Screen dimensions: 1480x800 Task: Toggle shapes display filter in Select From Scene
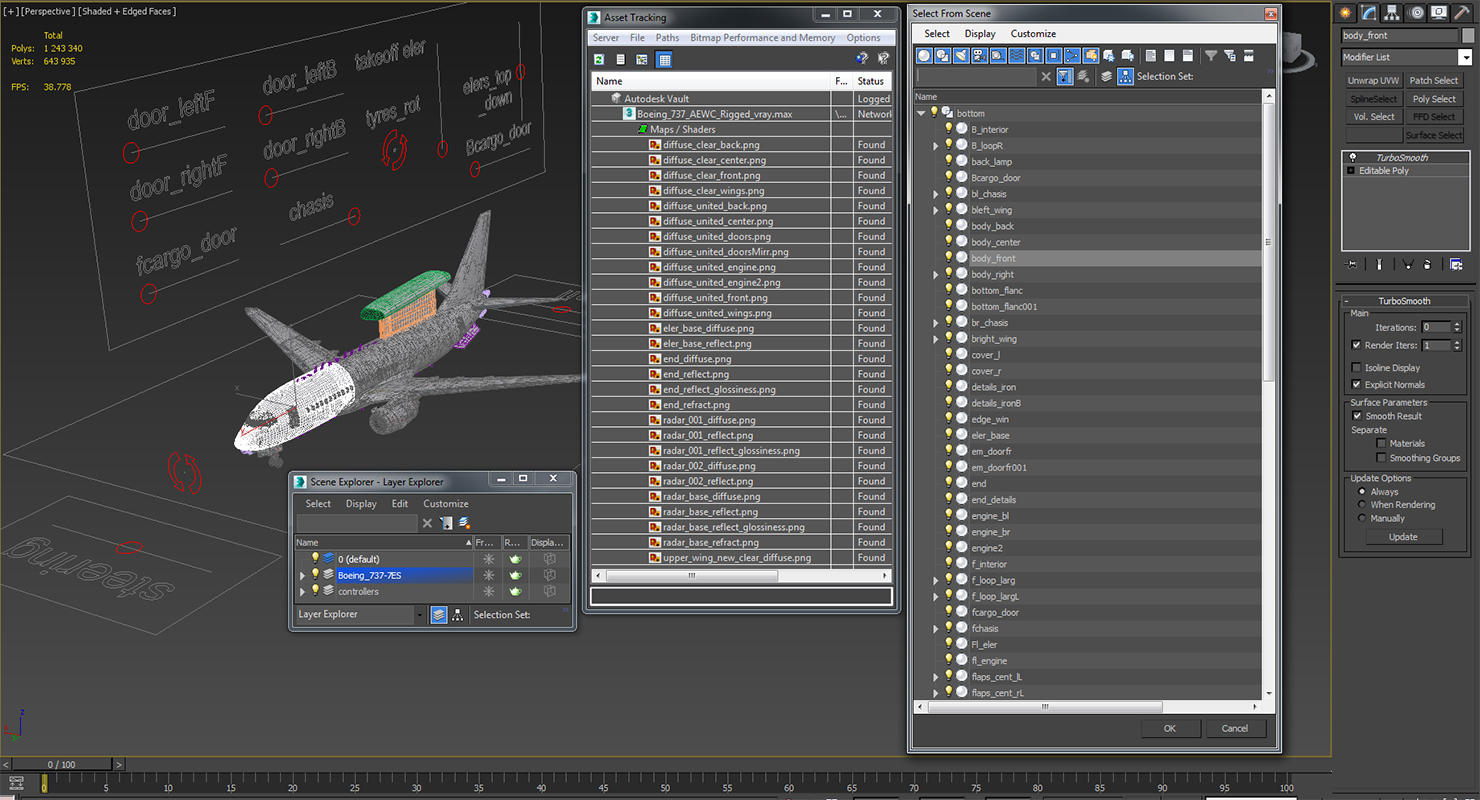pos(942,56)
